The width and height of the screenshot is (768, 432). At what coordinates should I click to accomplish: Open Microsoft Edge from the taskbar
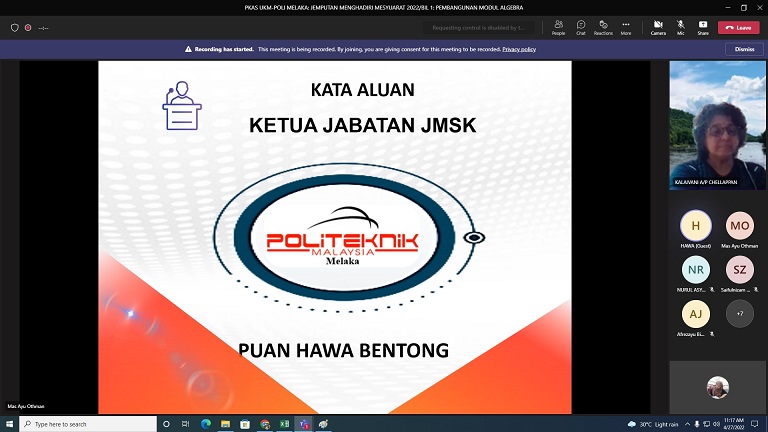coord(206,424)
